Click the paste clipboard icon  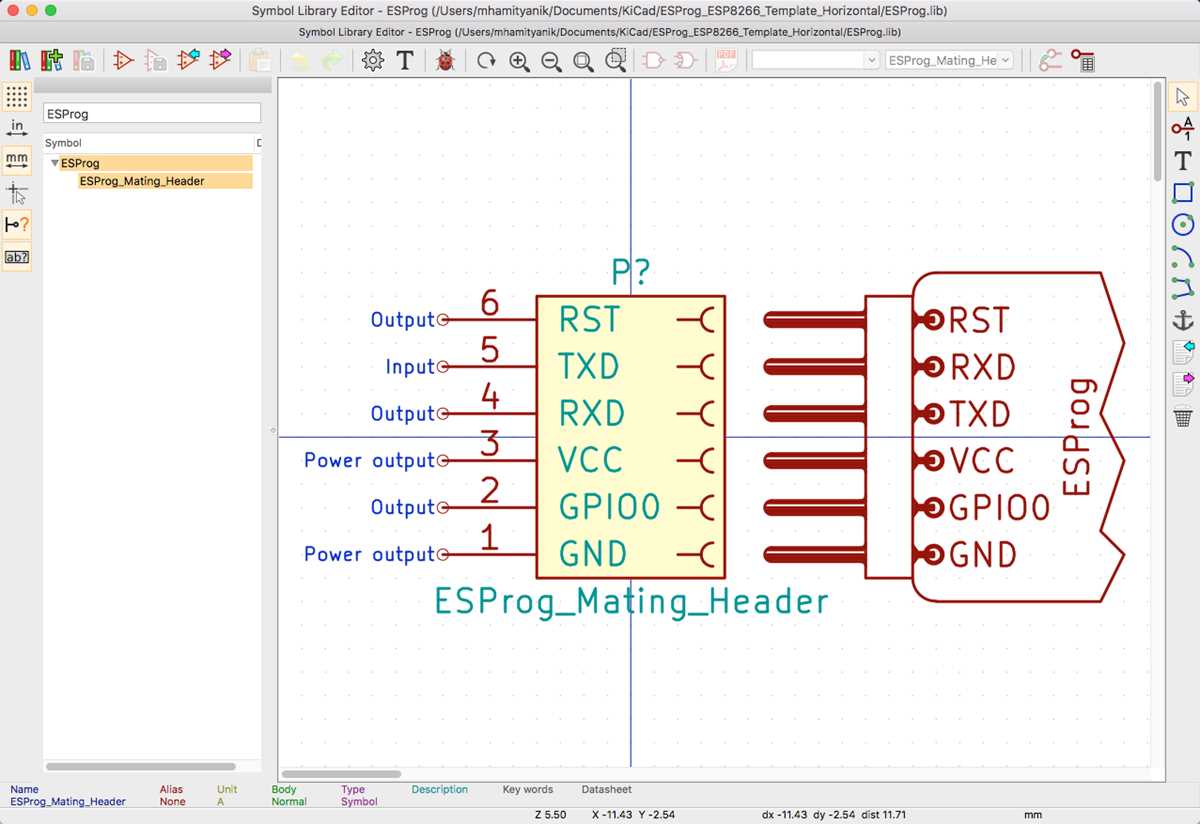[x=259, y=60]
